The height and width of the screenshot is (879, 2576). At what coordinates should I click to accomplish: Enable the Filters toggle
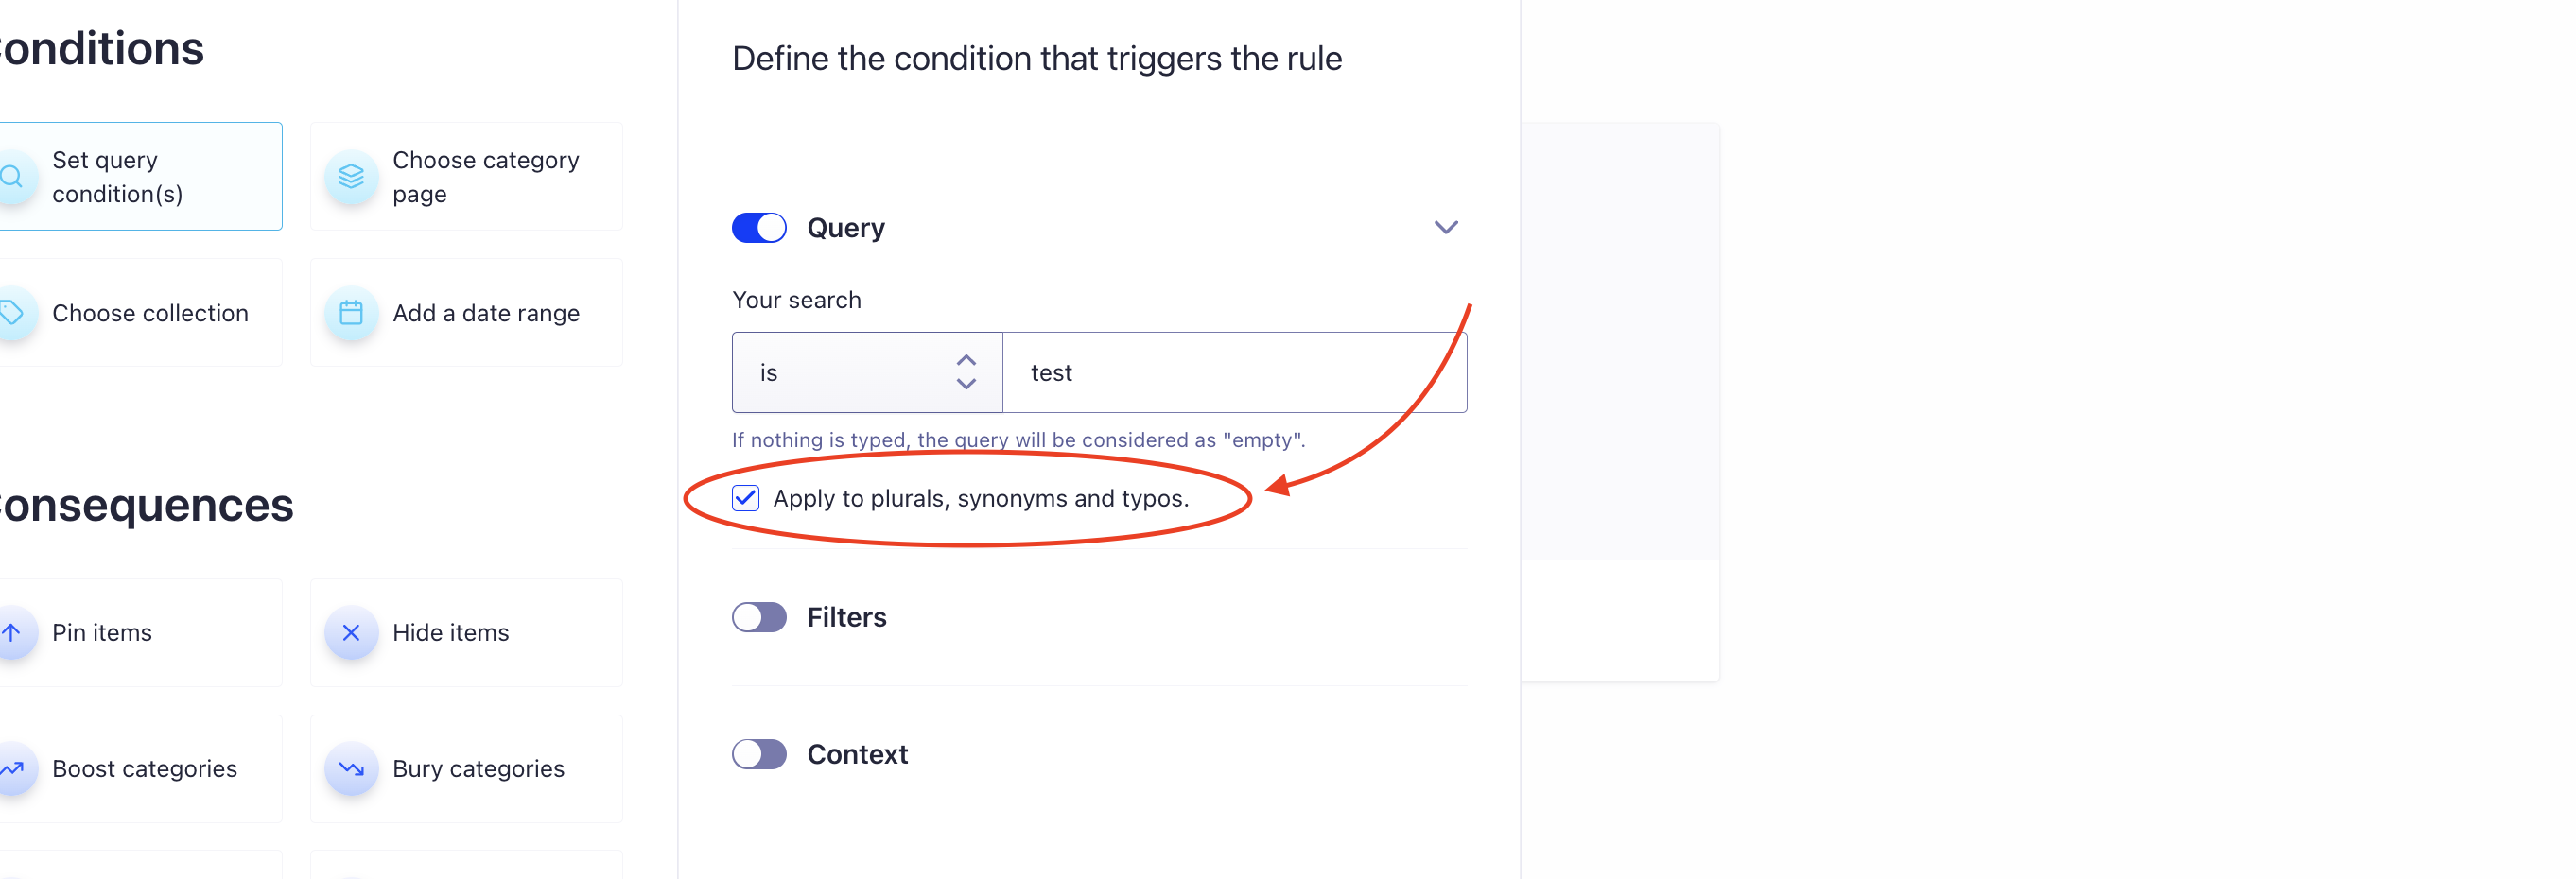coord(759,617)
